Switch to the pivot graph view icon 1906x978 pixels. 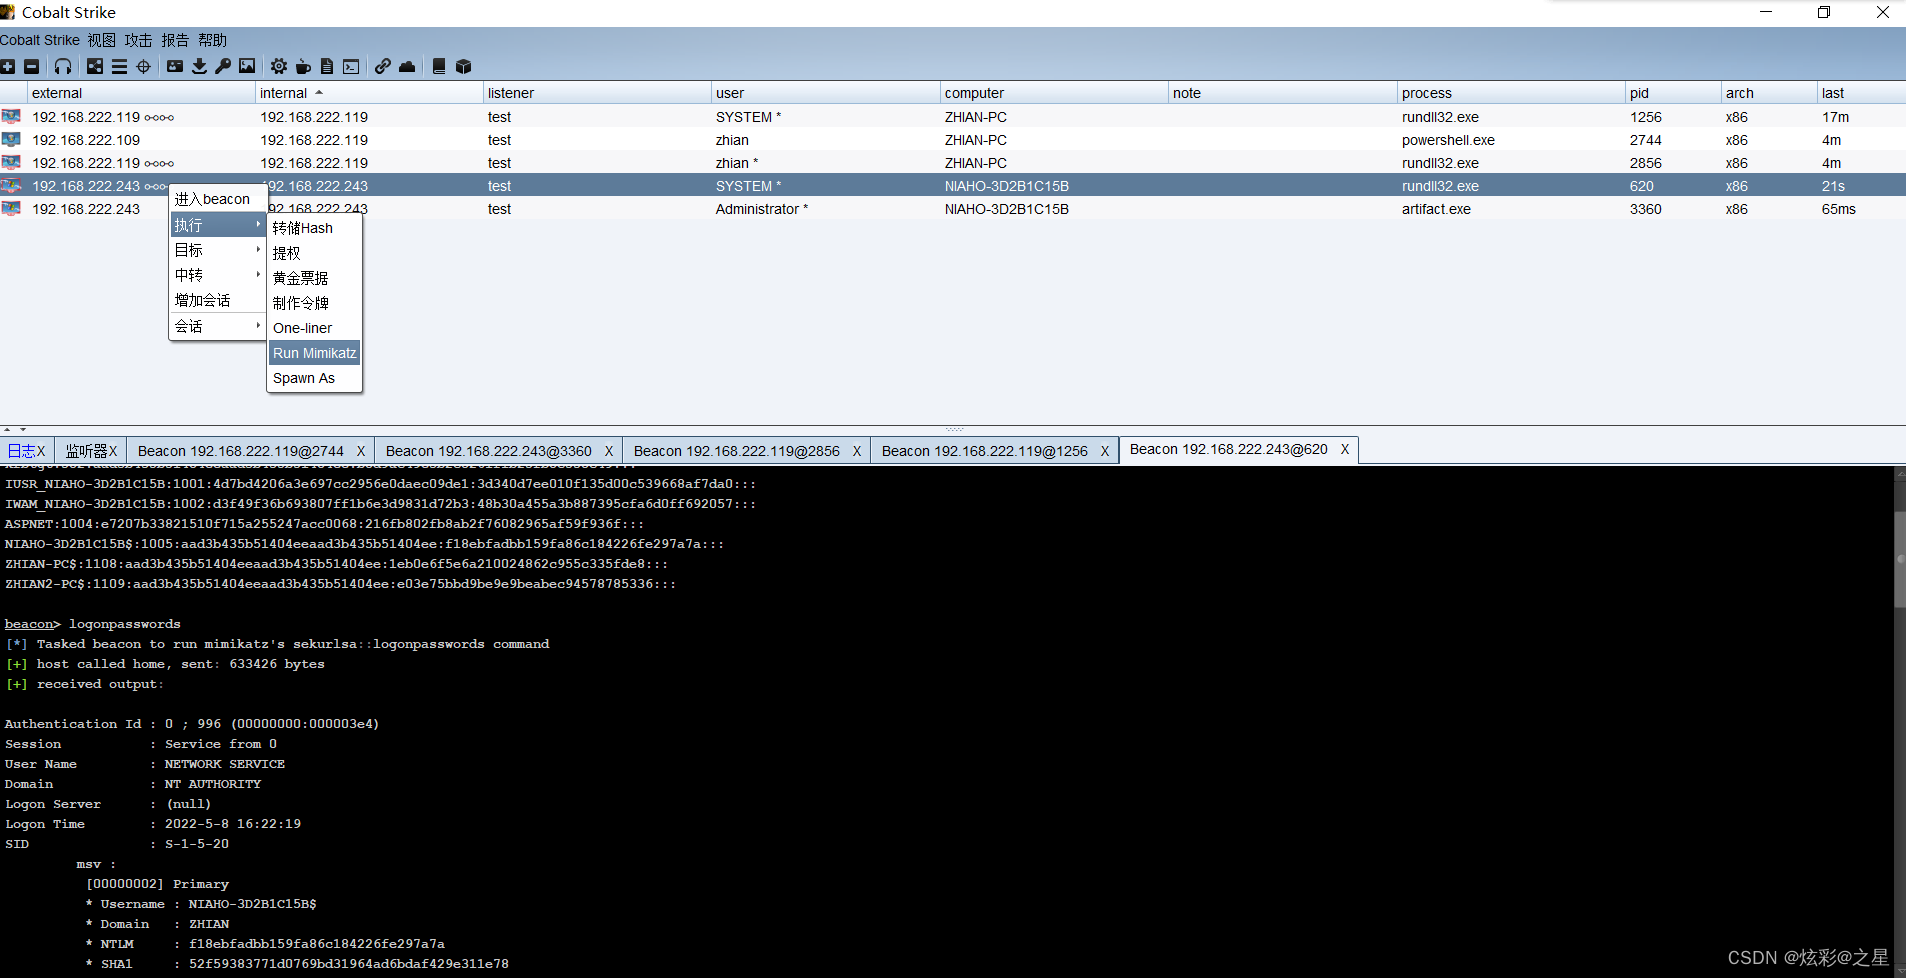pos(95,66)
